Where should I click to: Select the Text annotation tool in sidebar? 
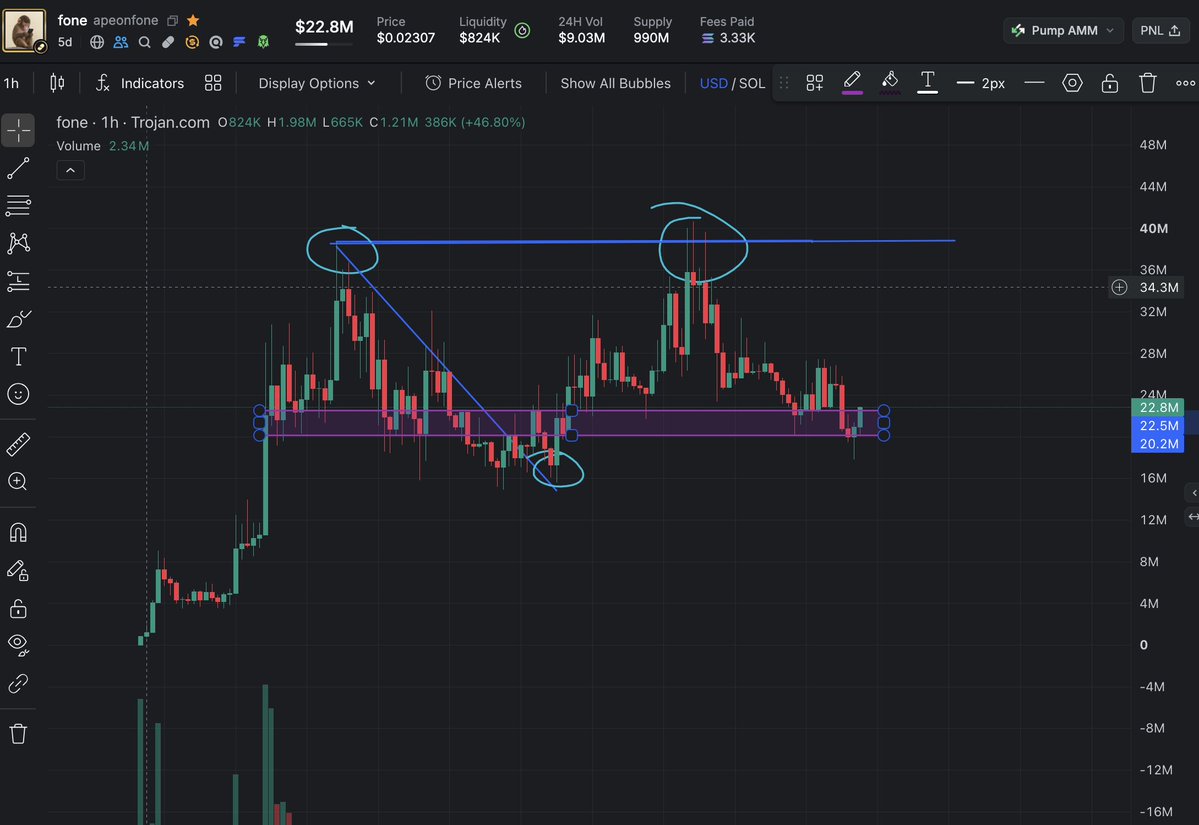click(18, 356)
